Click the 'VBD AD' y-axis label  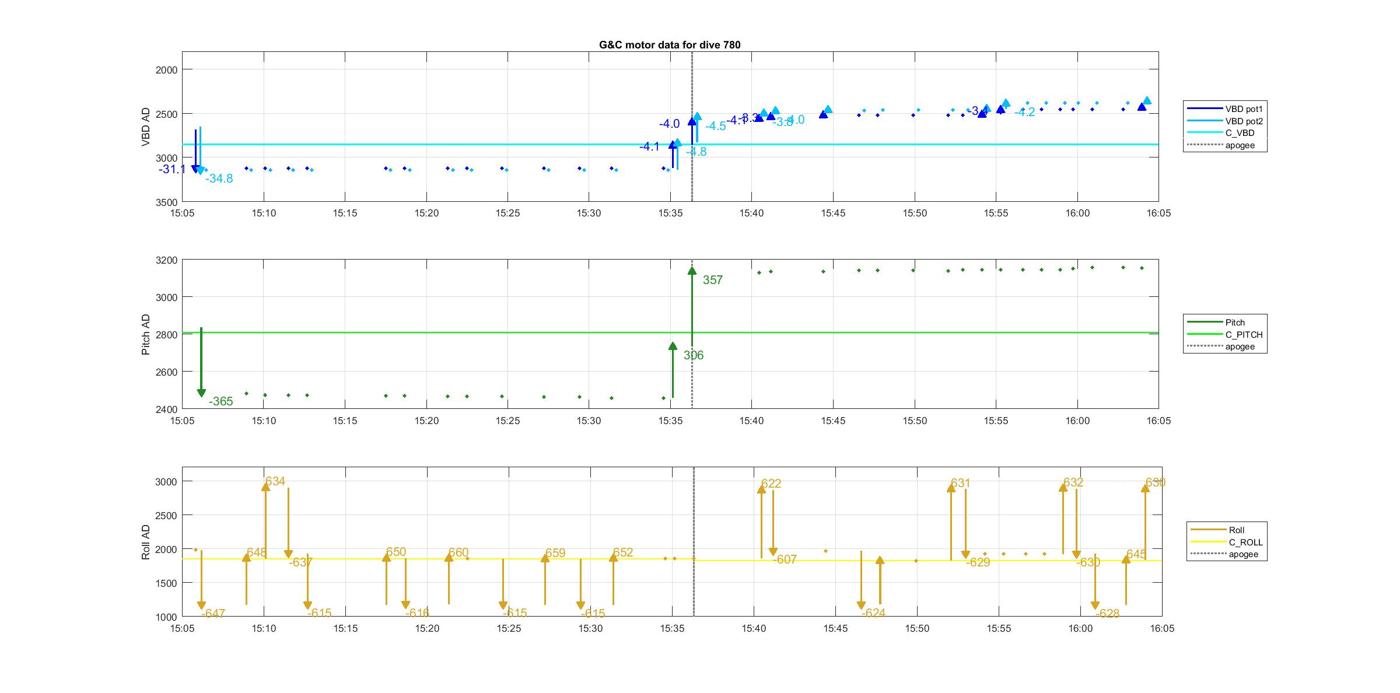point(146,128)
